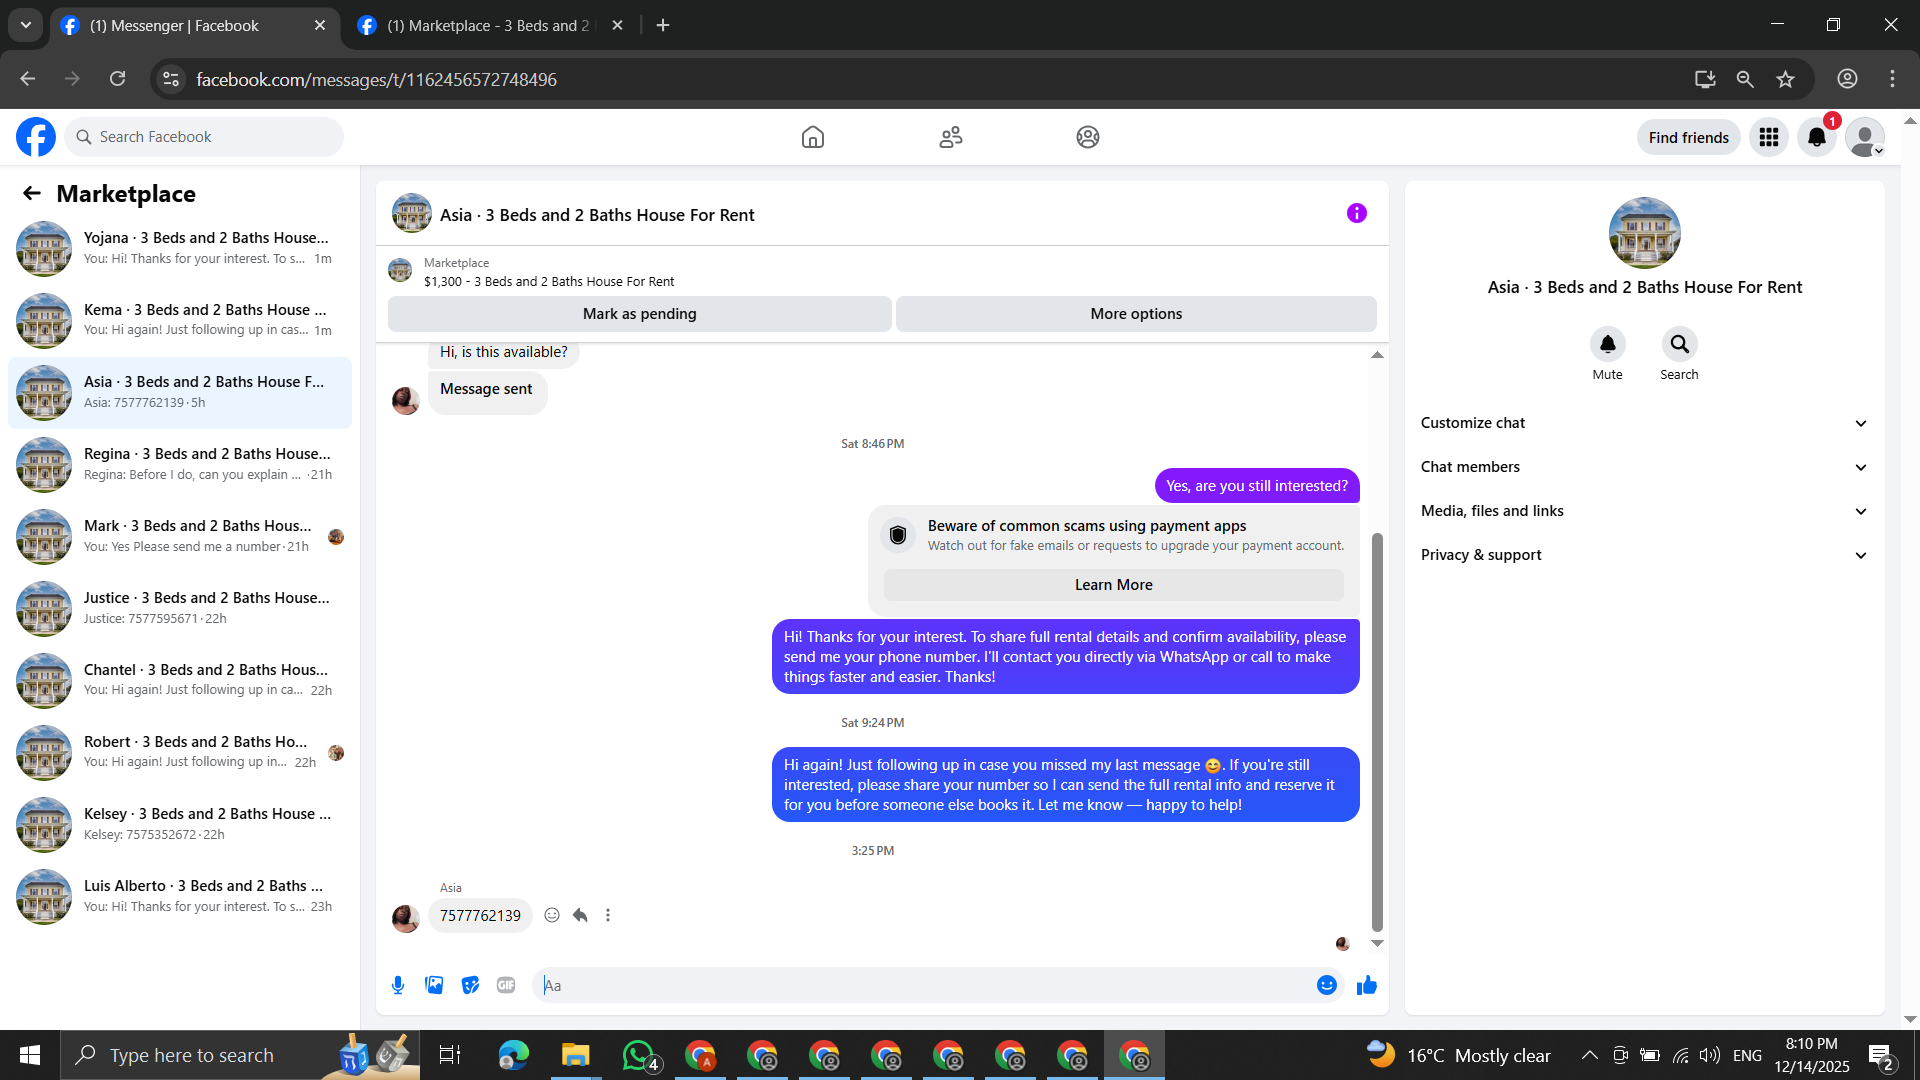Reply to the 7577762139 message

coord(580,915)
